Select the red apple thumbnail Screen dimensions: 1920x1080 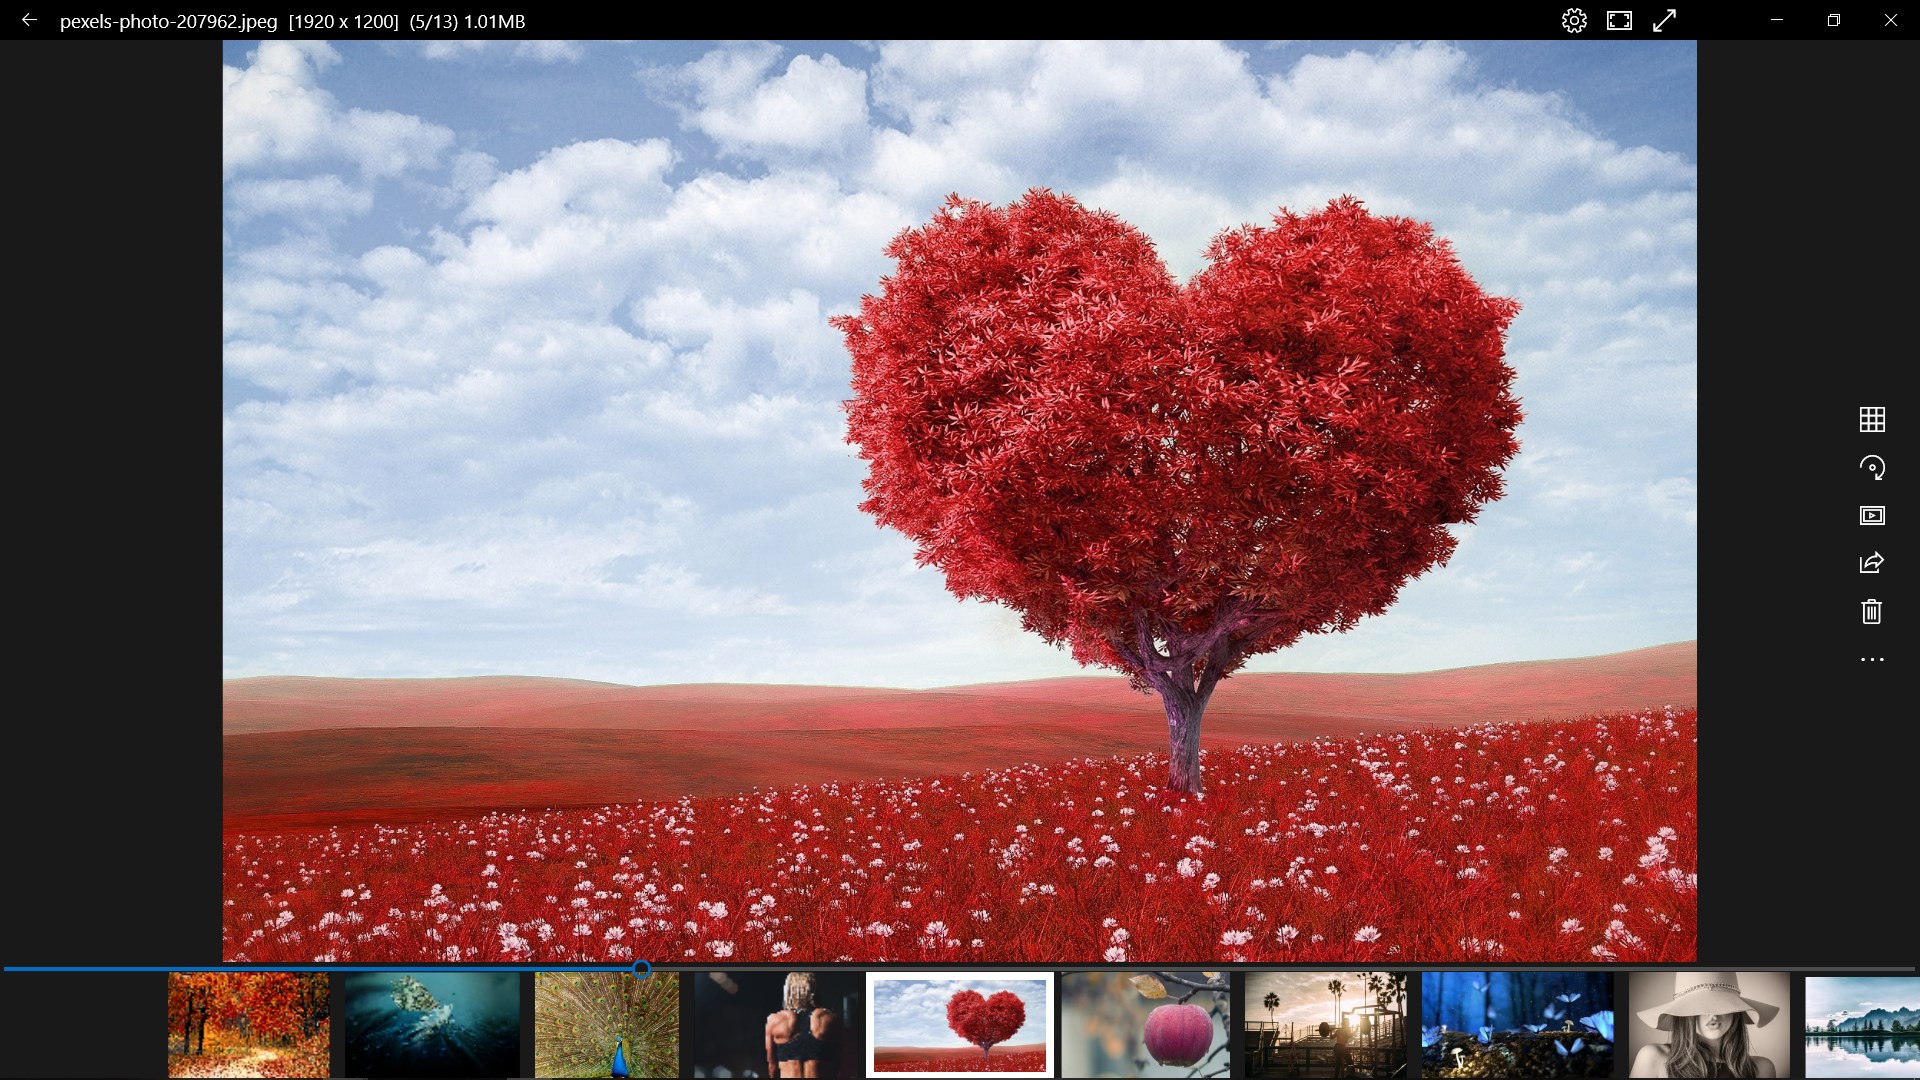click(1145, 1025)
